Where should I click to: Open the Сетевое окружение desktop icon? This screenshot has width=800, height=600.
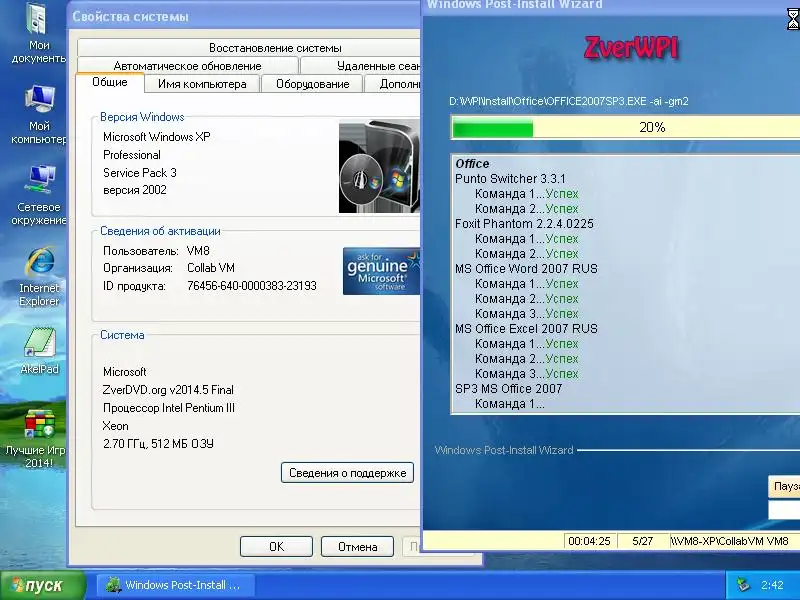pyautogui.click(x=39, y=195)
